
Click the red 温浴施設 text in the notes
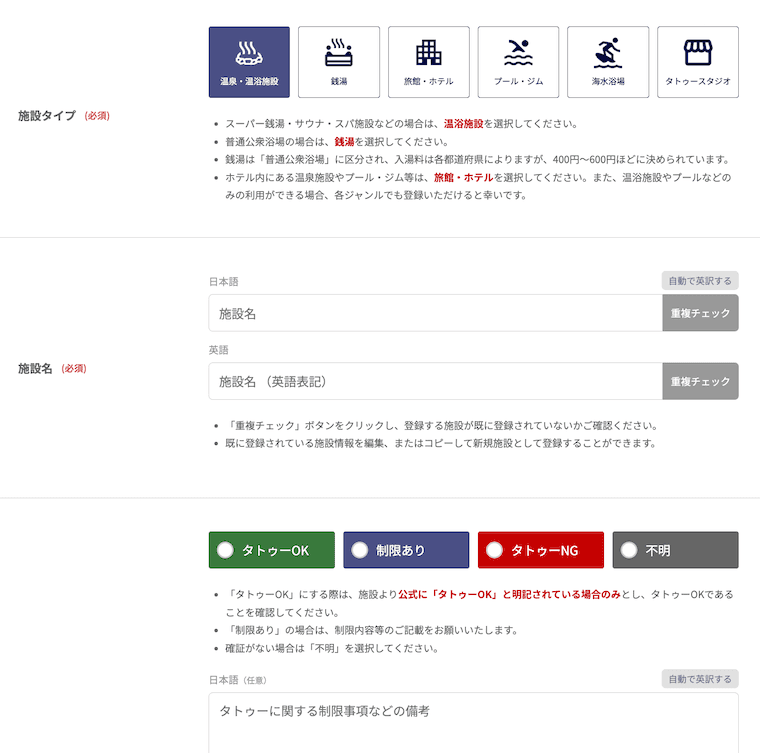coord(463,124)
